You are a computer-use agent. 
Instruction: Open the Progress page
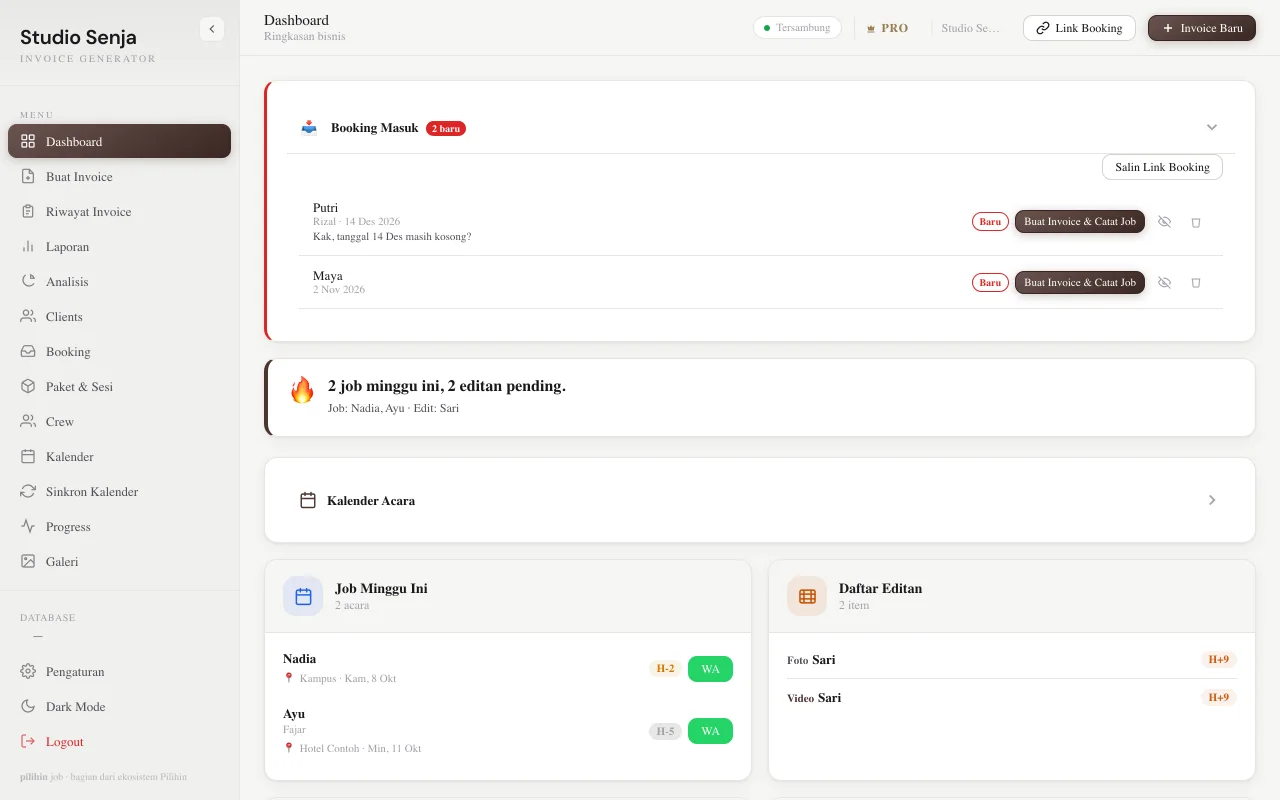pos(120,527)
